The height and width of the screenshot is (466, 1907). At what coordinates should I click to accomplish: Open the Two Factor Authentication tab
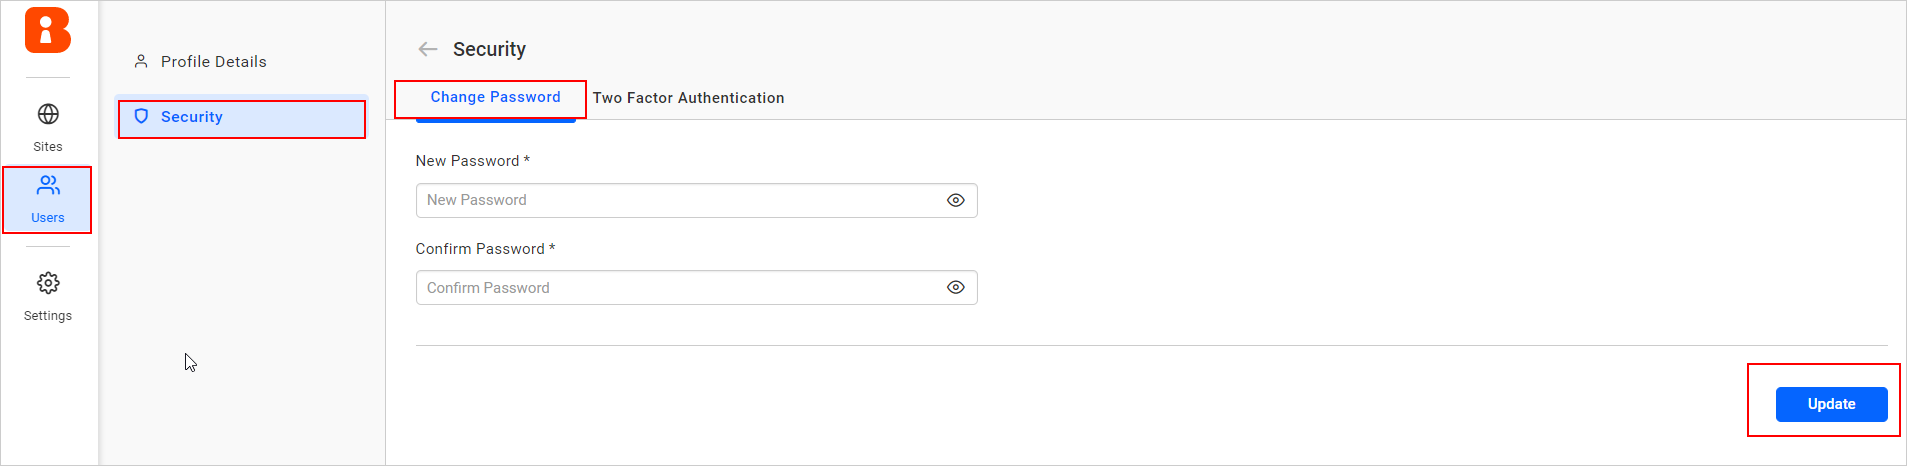688,98
